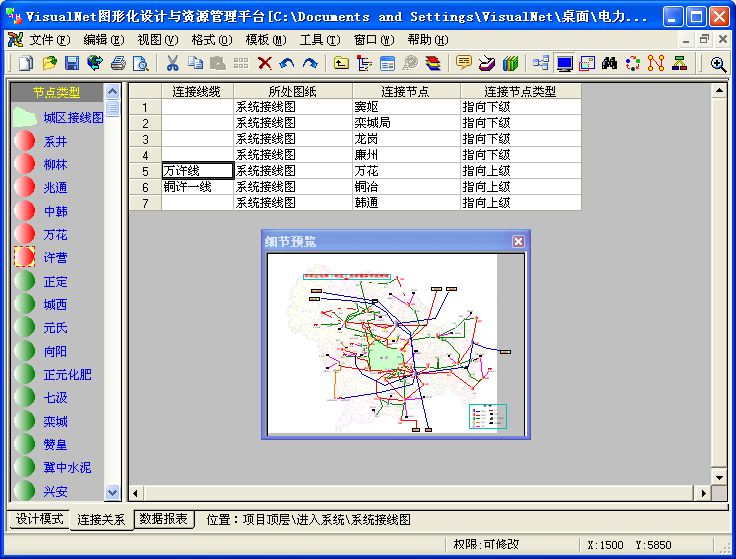Click the blue monitor screen icon
736x559 pixels.
click(x=565, y=63)
